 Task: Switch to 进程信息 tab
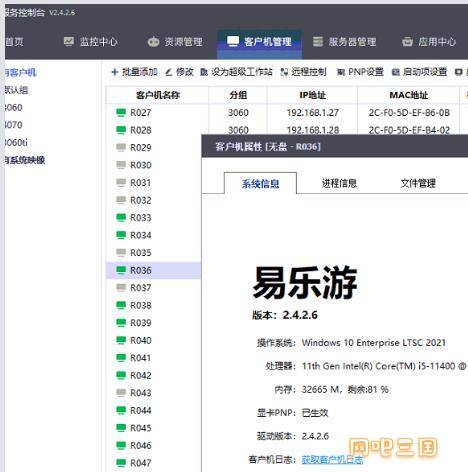[339, 183]
